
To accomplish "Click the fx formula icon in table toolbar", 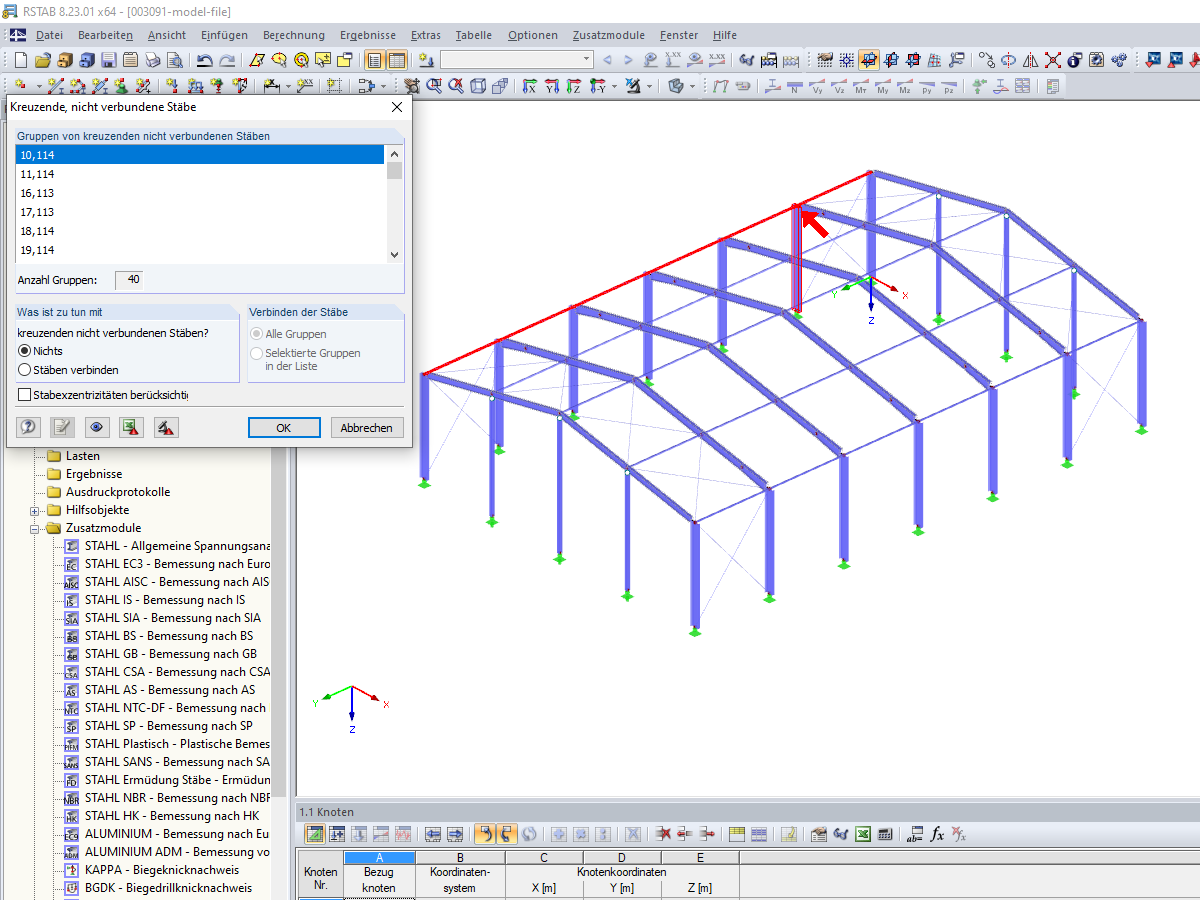I will click(937, 834).
